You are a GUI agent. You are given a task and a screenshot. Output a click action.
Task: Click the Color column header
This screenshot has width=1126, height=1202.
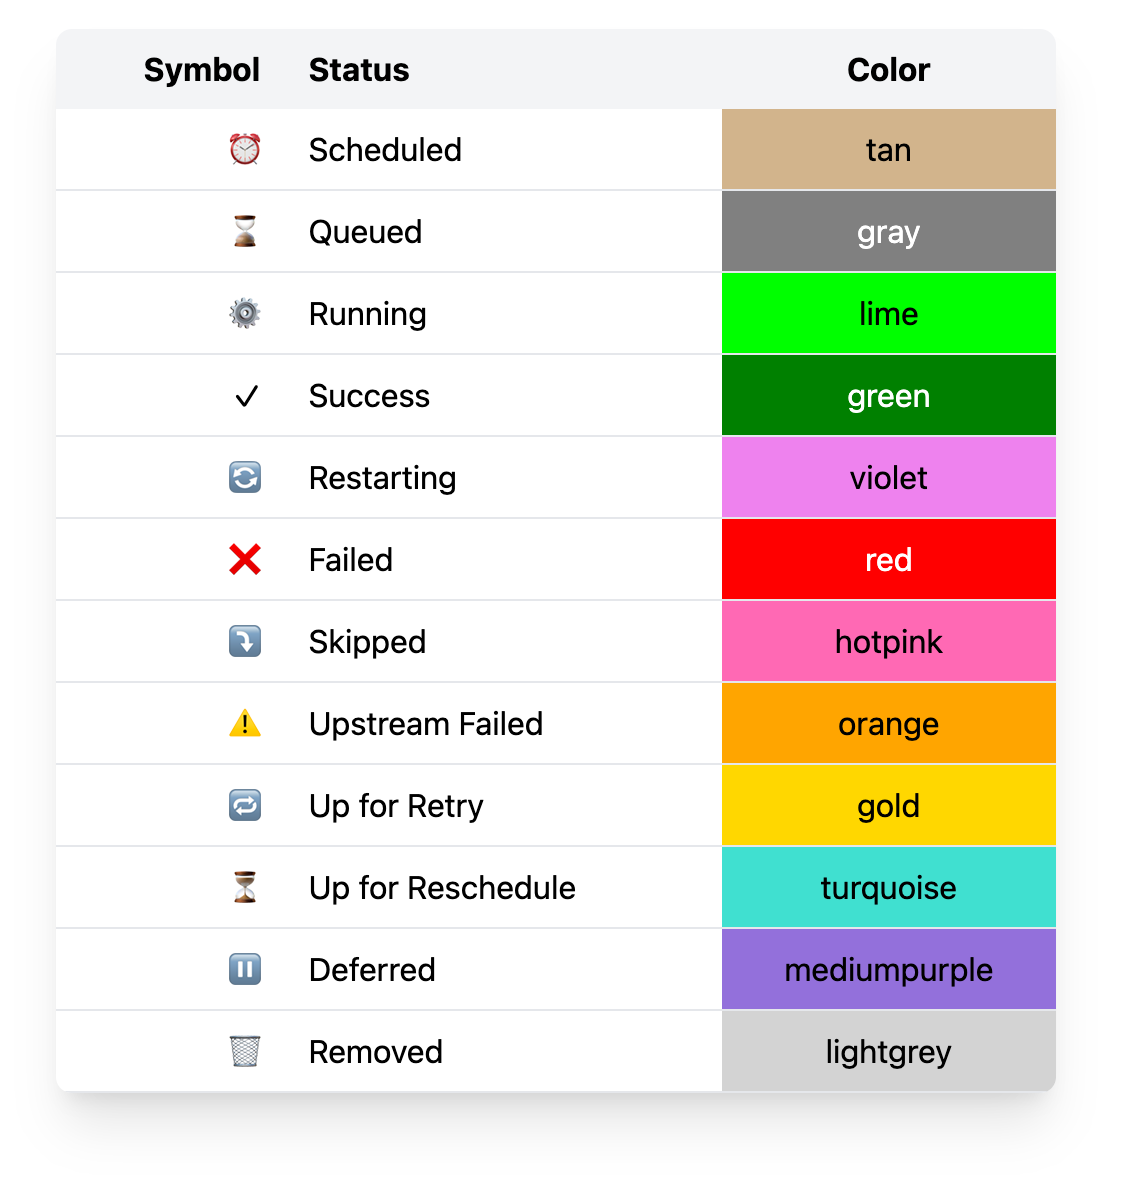click(x=889, y=70)
